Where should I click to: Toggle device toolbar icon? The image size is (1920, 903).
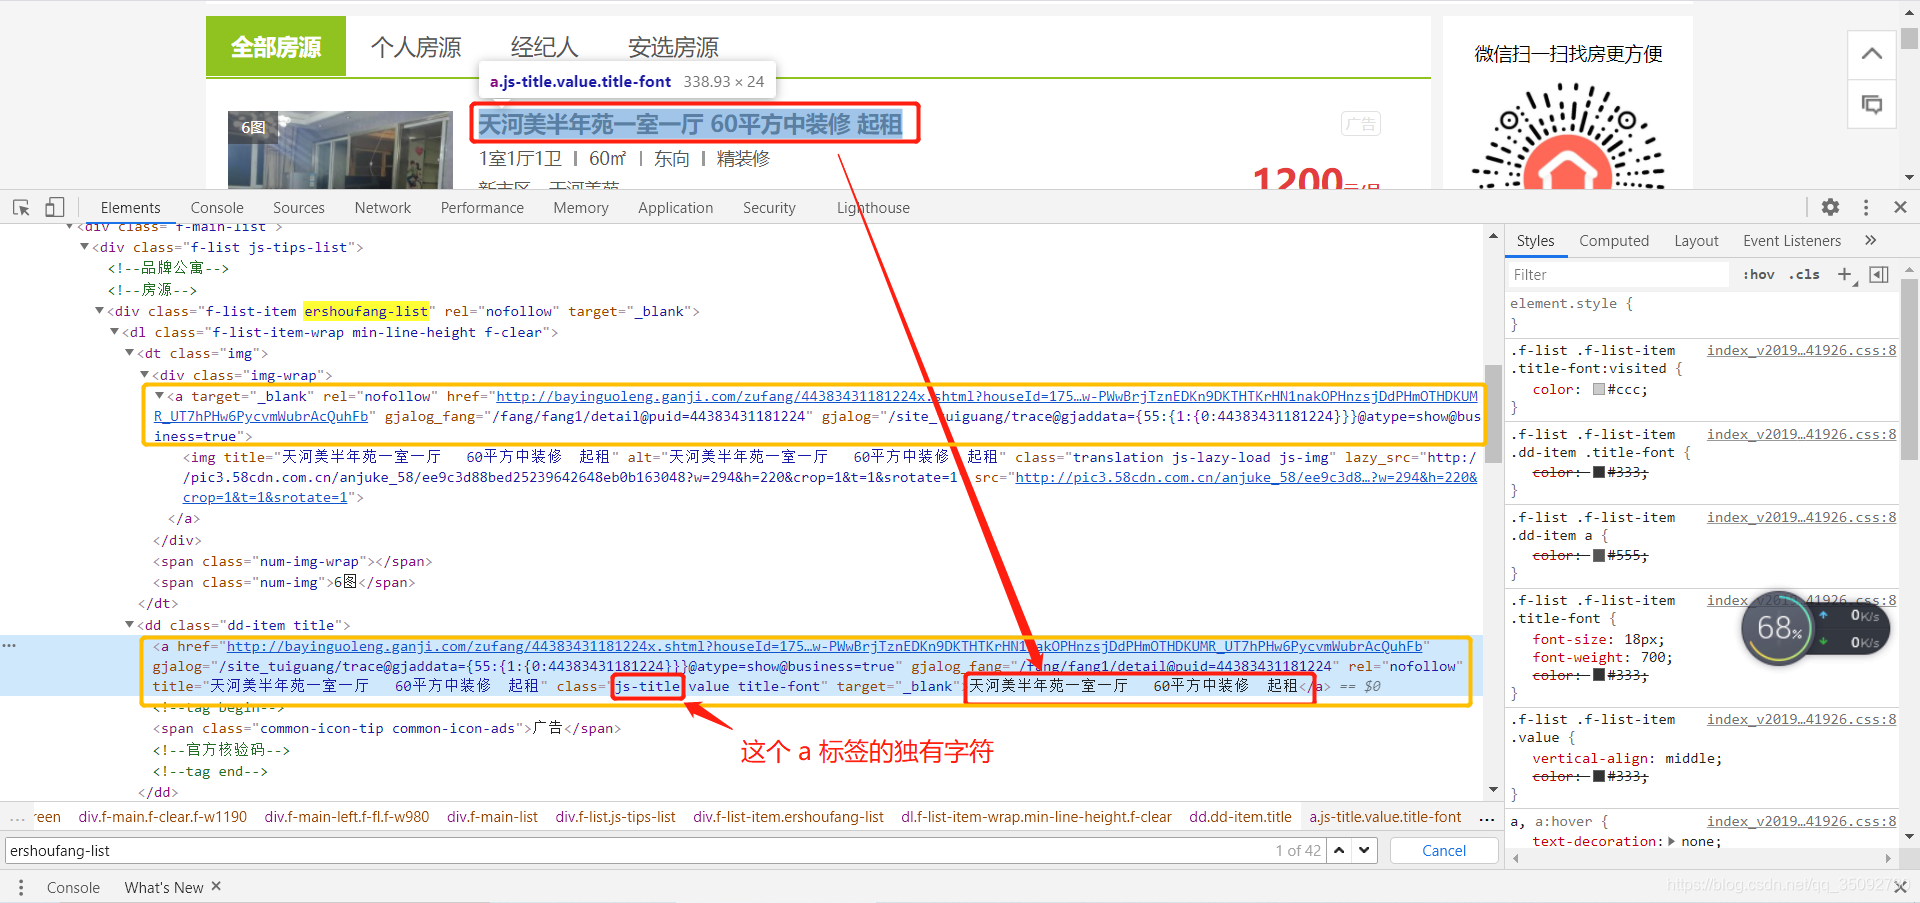click(55, 207)
